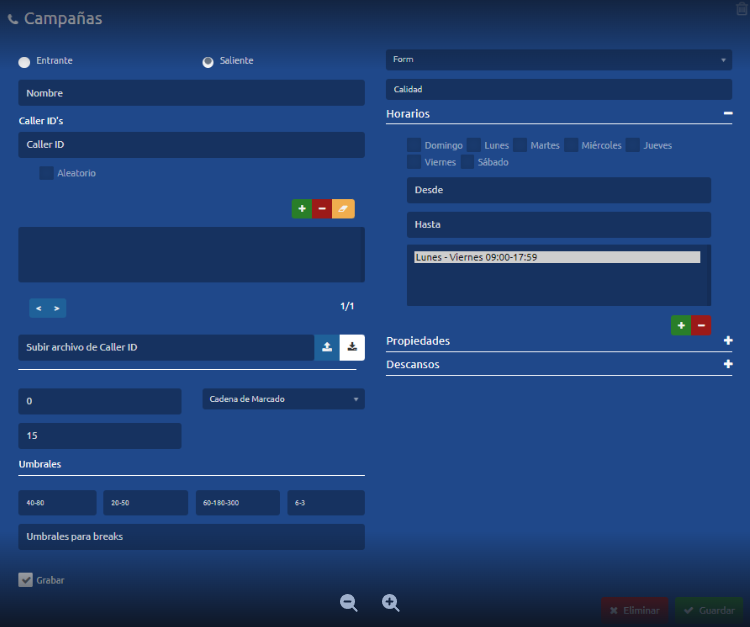Download the Caller ID file template

(x=352, y=347)
